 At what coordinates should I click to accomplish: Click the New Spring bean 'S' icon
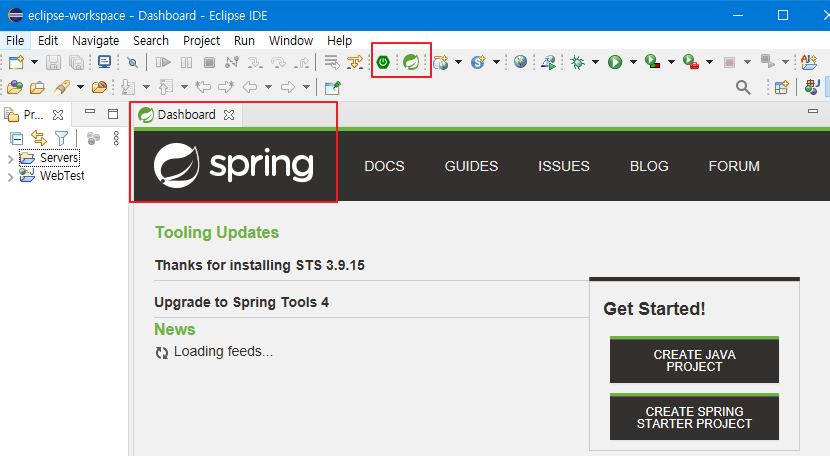pos(479,62)
